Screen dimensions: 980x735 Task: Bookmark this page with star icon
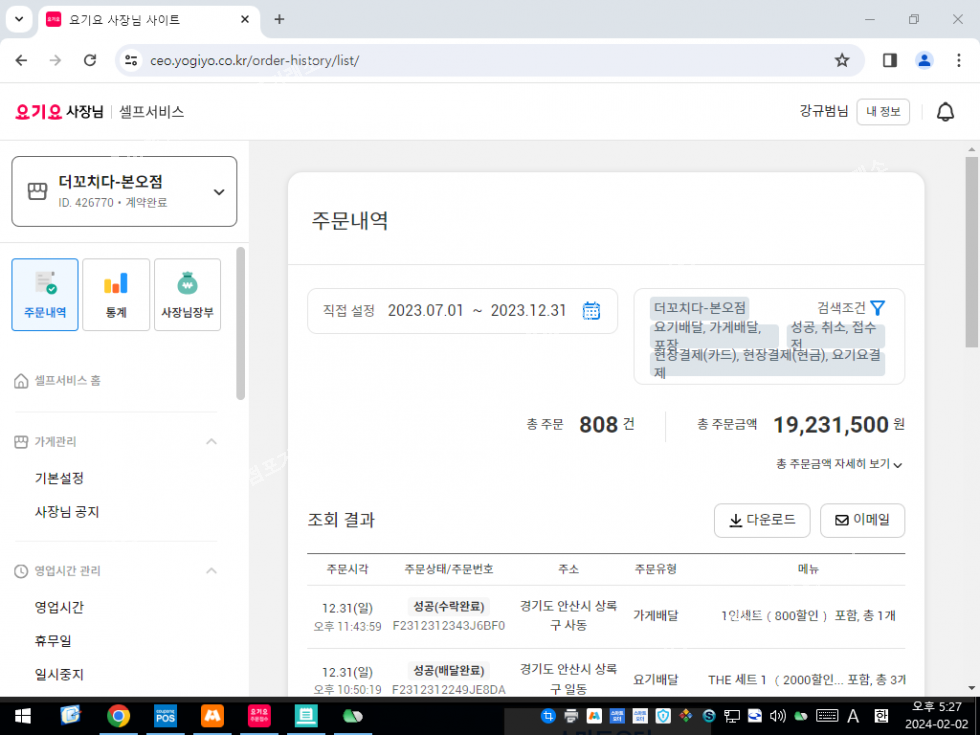click(841, 60)
